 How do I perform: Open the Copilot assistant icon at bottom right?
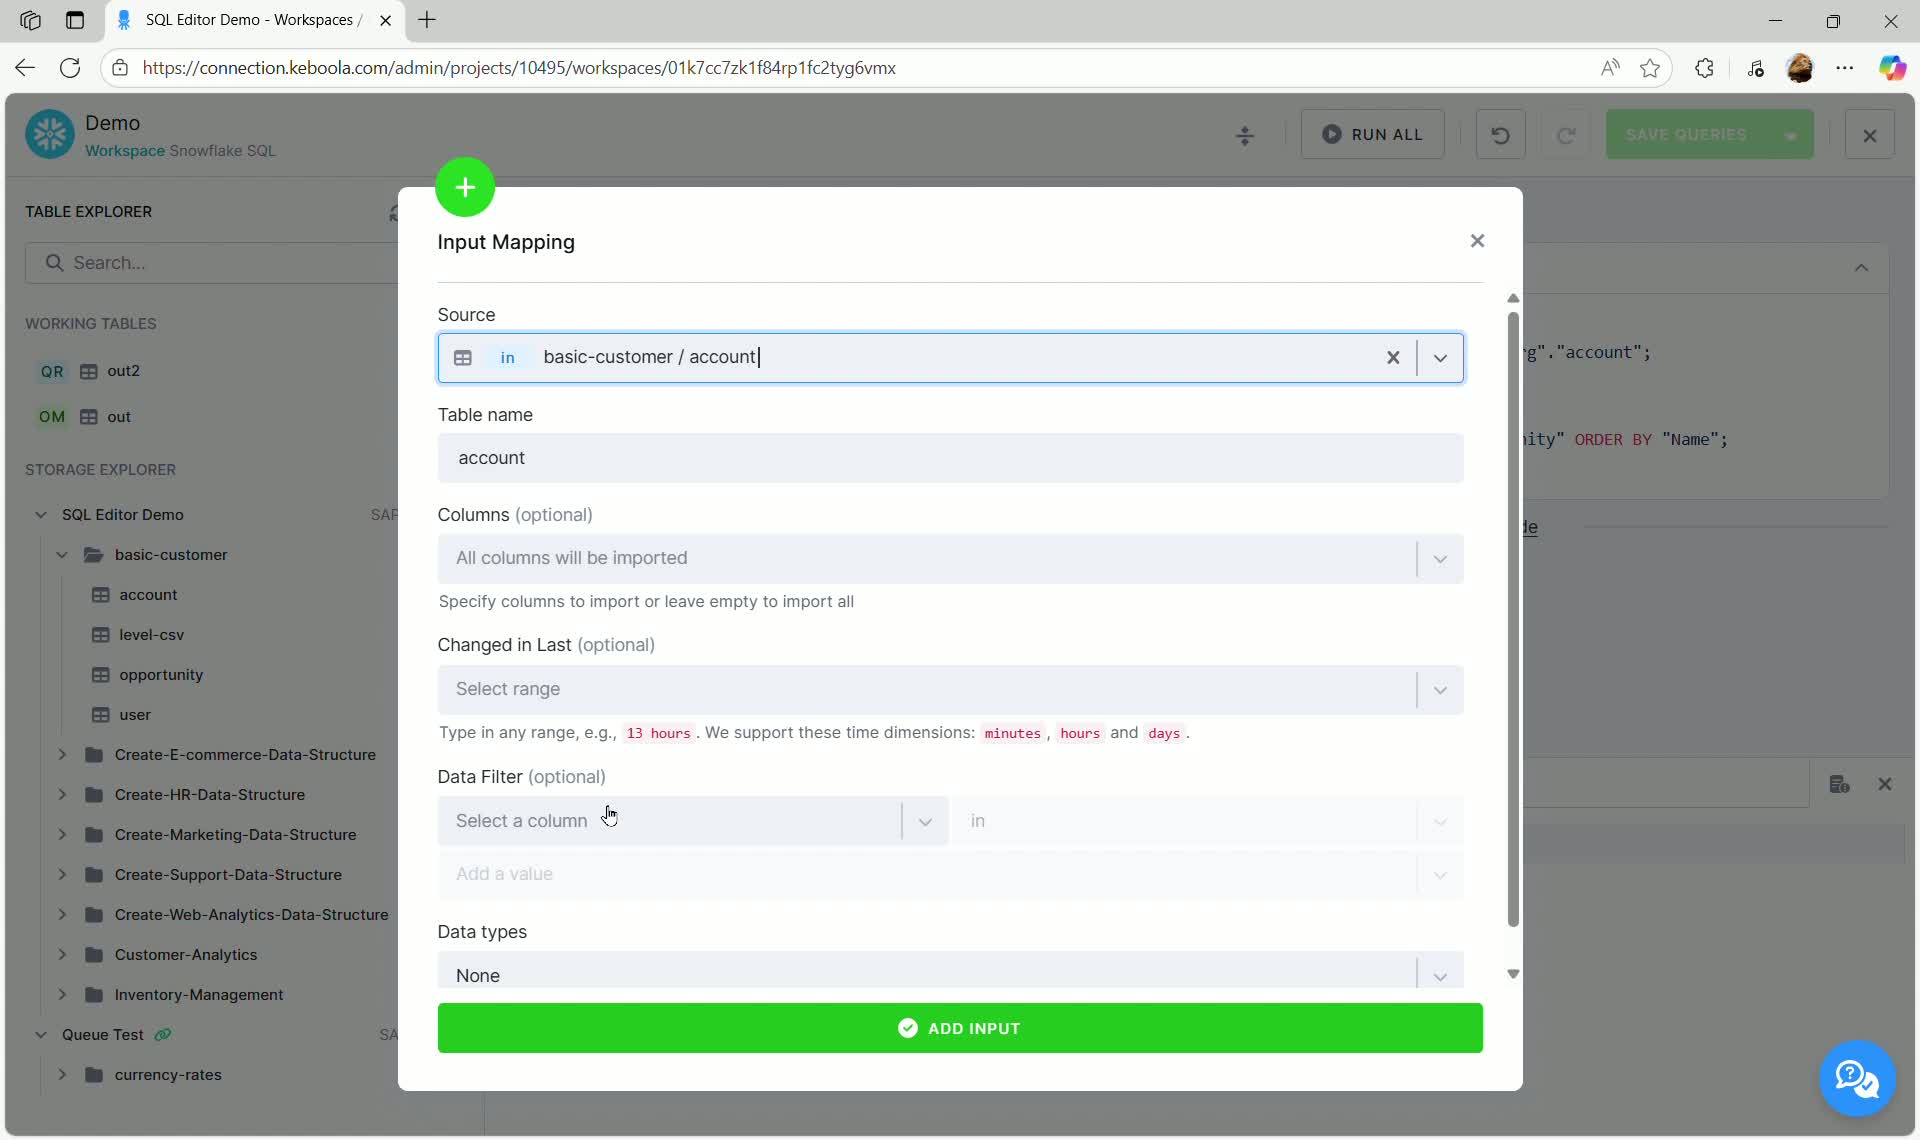click(1857, 1079)
